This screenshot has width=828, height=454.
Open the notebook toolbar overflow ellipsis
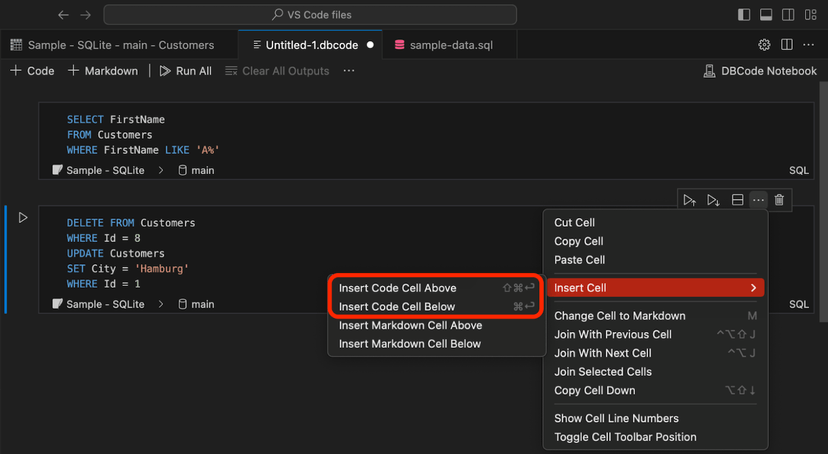click(x=349, y=71)
